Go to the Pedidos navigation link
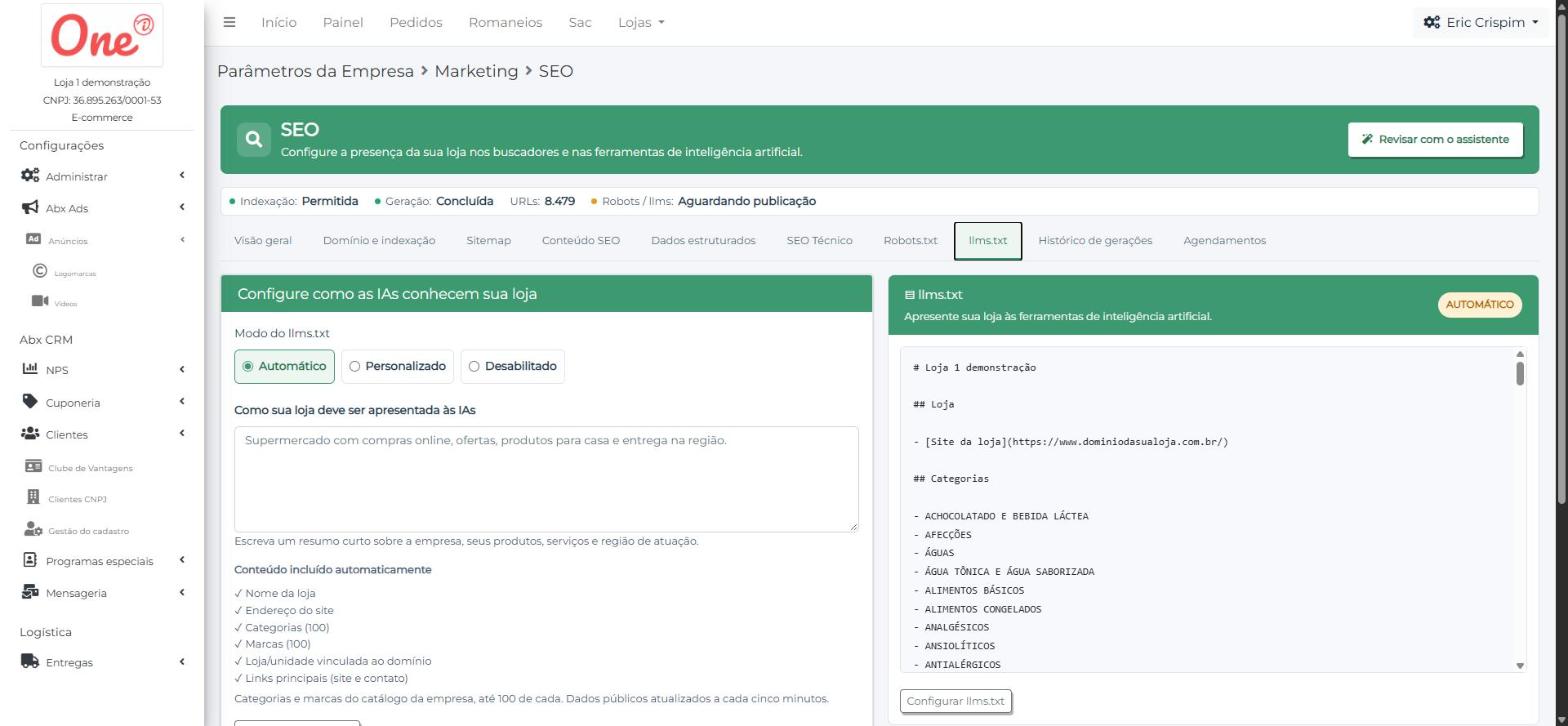Viewport: 1568px width, 726px height. (x=416, y=22)
